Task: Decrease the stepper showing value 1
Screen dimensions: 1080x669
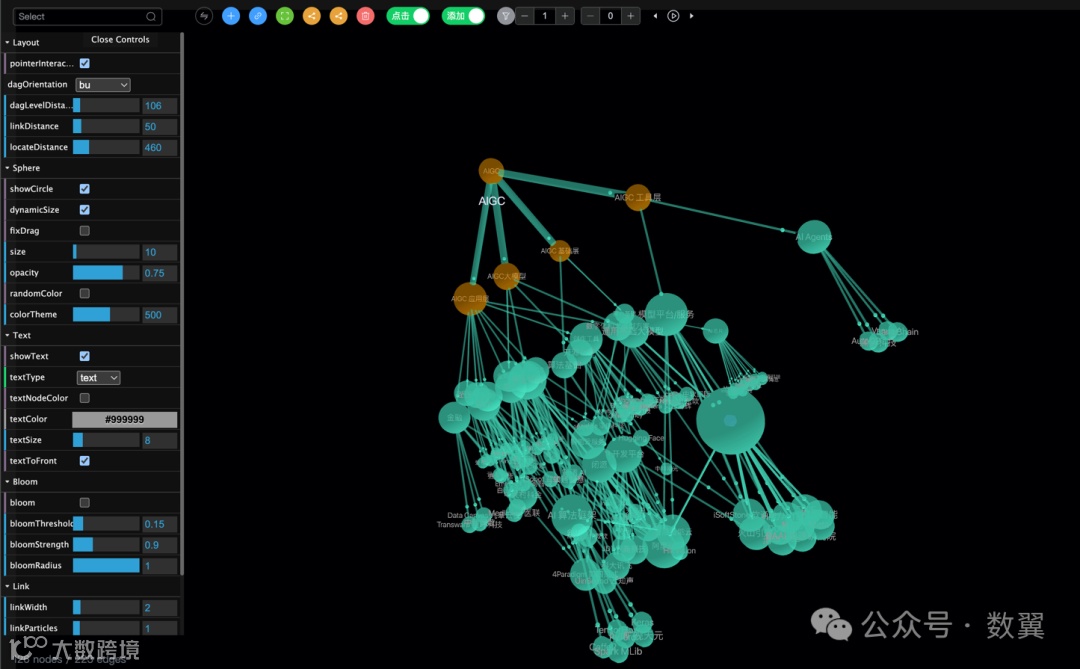Action: pos(525,16)
